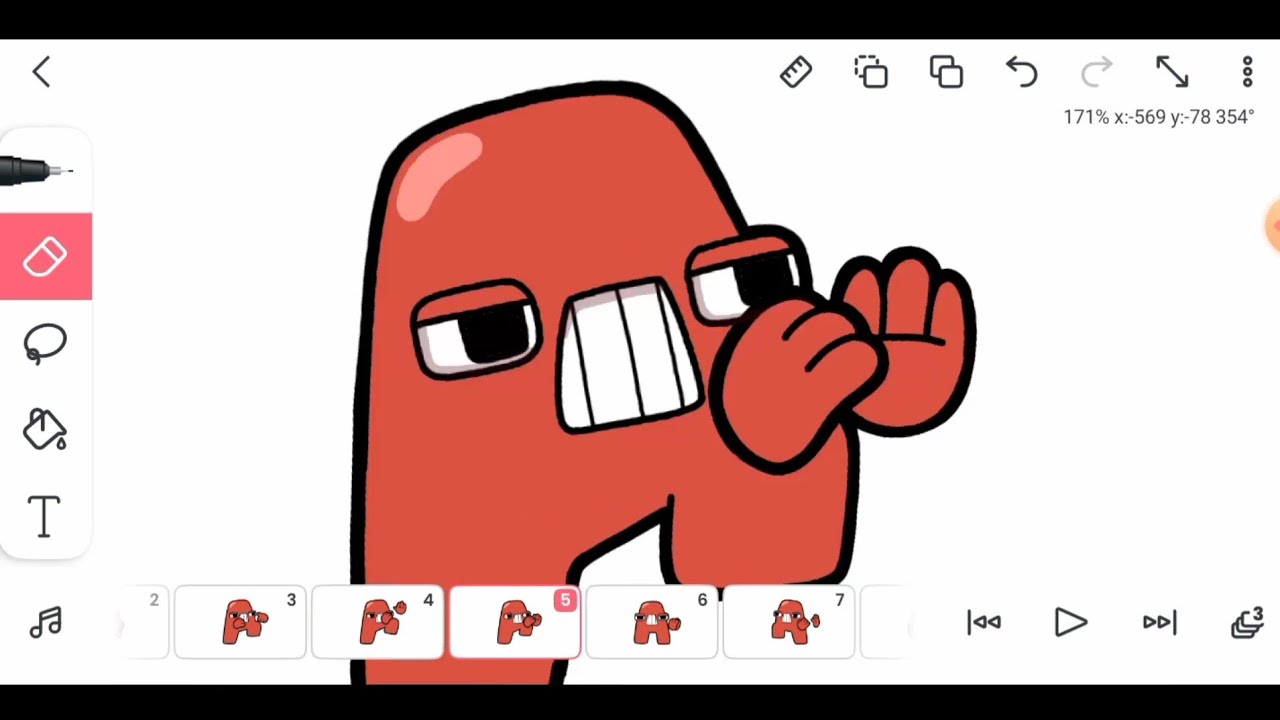
Task: Select frame 4 thumbnail
Action: (x=377, y=622)
